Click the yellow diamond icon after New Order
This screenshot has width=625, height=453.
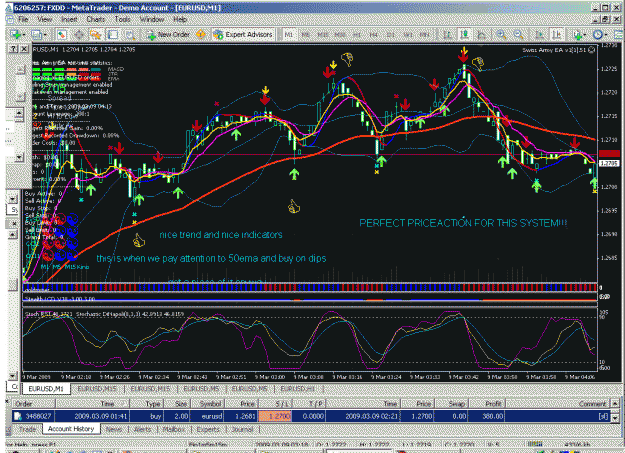click(200, 35)
